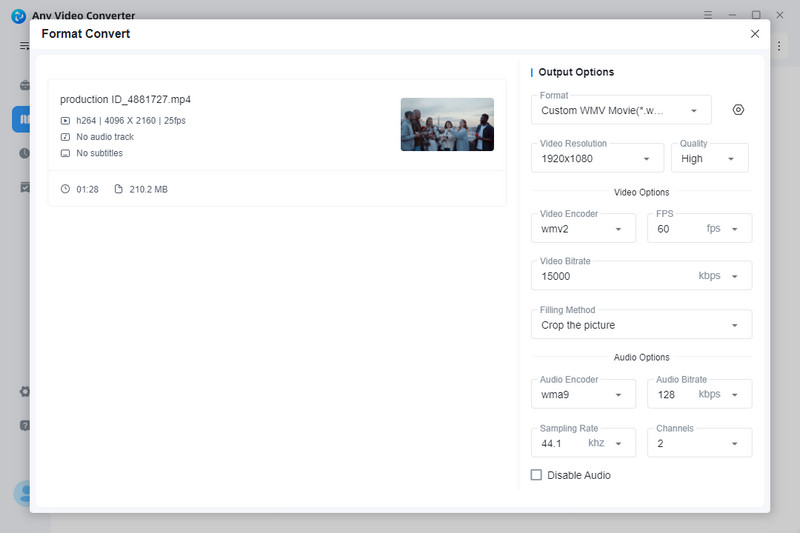This screenshot has height=533, width=800.
Task: Open the FPS dropdown arrow
Action: (735, 229)
